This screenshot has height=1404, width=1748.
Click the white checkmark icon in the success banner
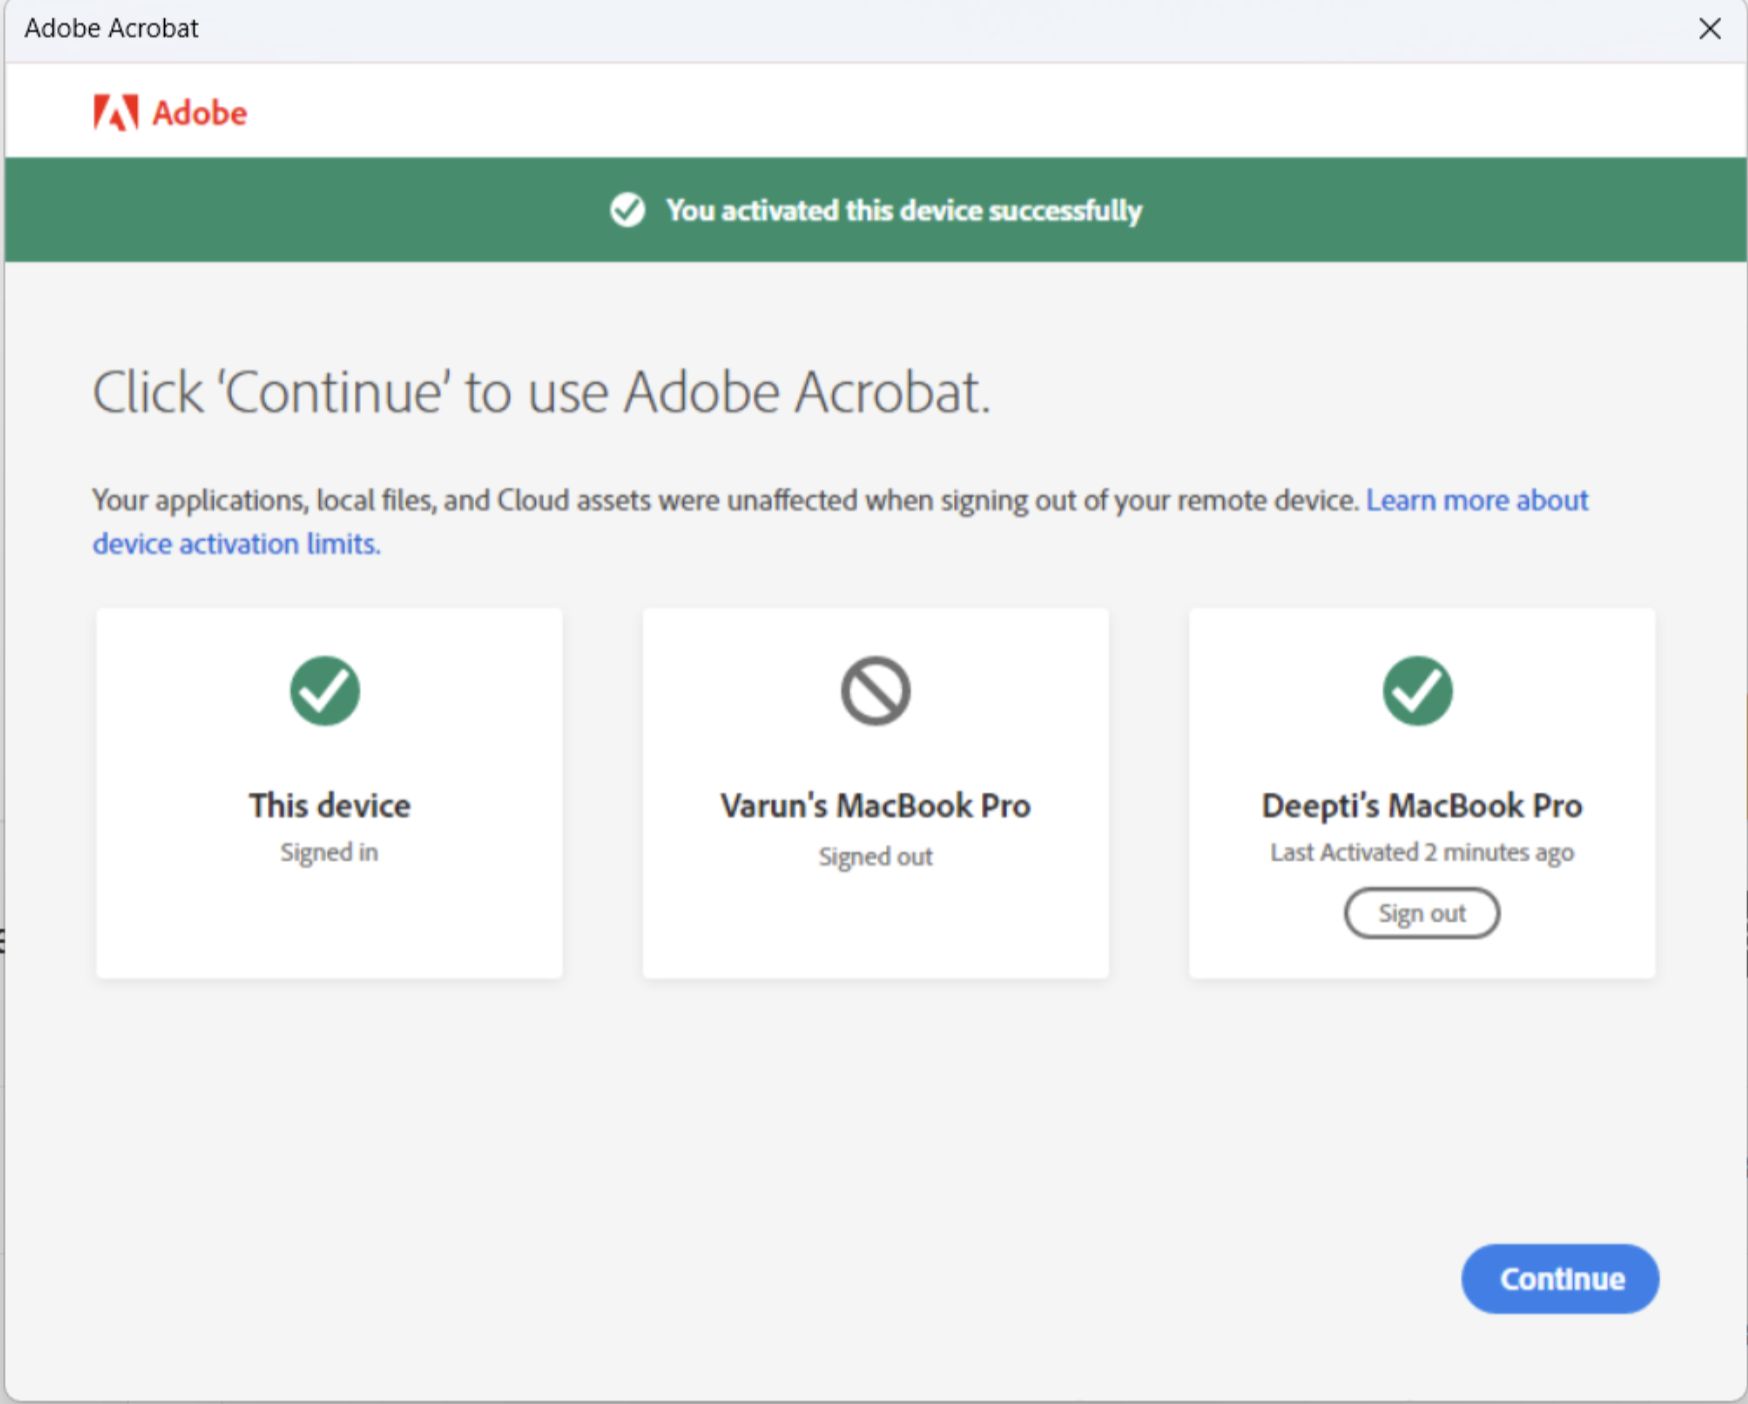(x=628, y=210)
